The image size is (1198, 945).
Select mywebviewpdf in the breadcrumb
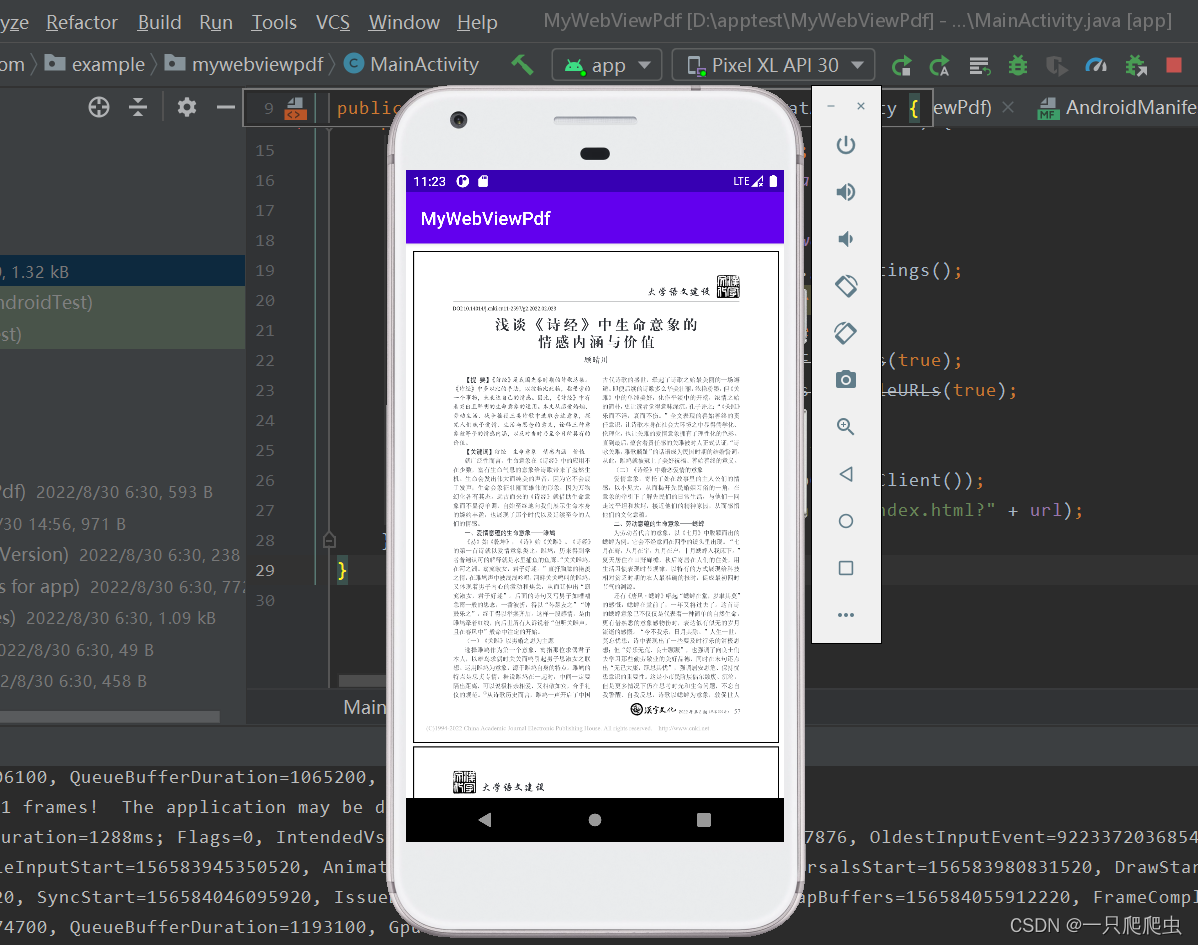point(244,64)
